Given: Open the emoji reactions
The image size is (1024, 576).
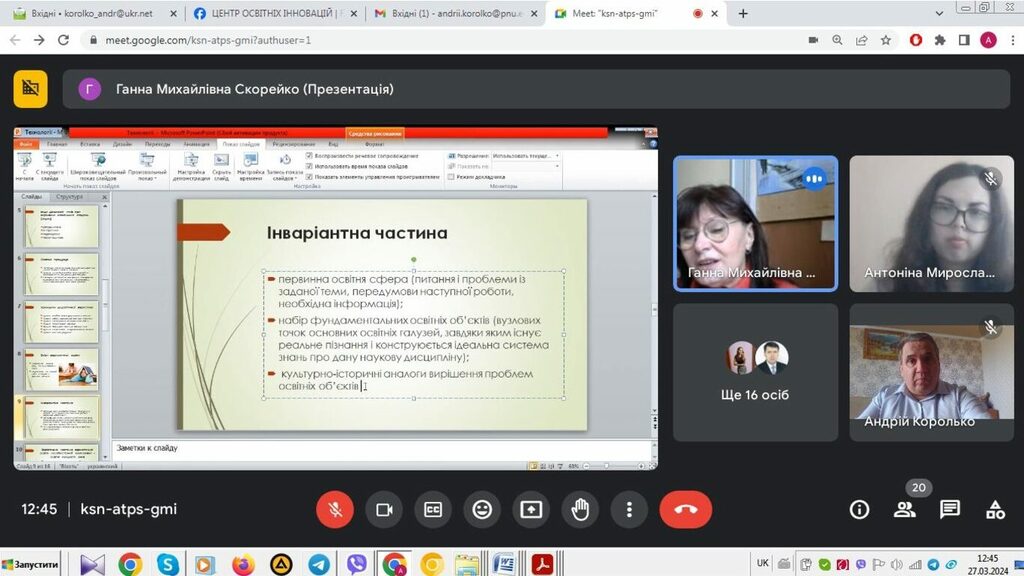Looking at the screenshot, I should 482,509.
